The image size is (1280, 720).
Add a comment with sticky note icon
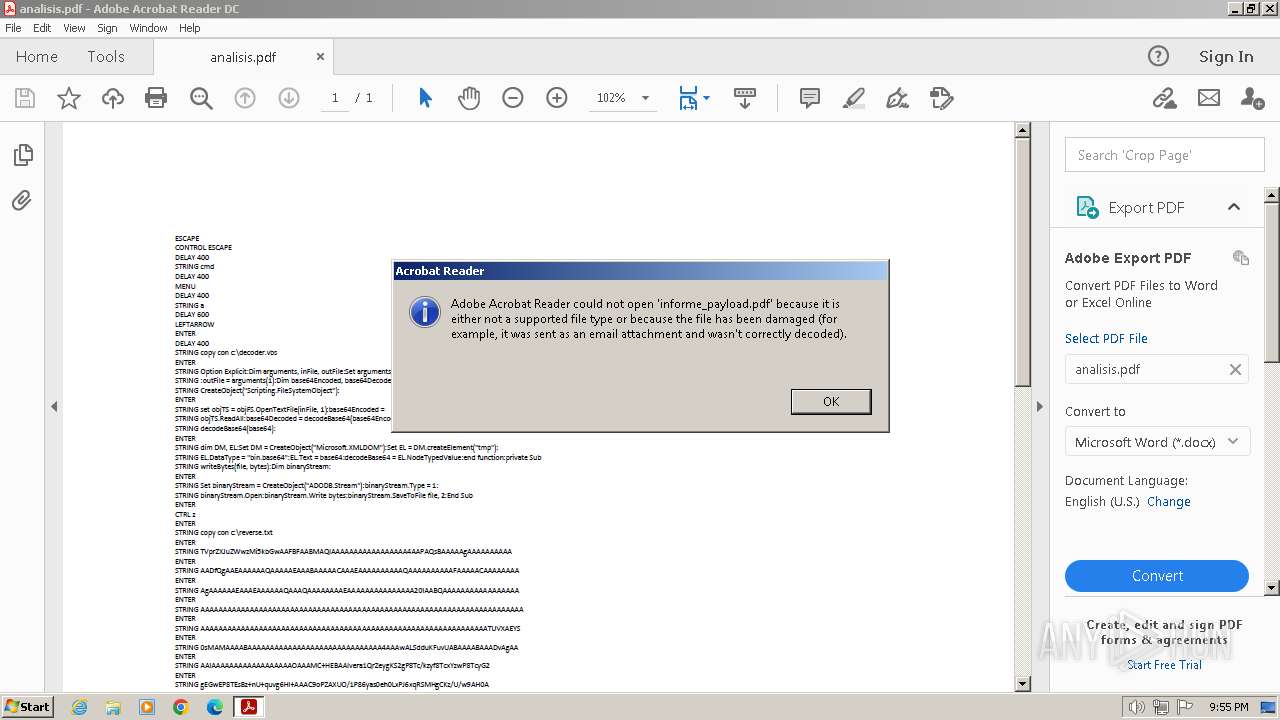(810, 98)
